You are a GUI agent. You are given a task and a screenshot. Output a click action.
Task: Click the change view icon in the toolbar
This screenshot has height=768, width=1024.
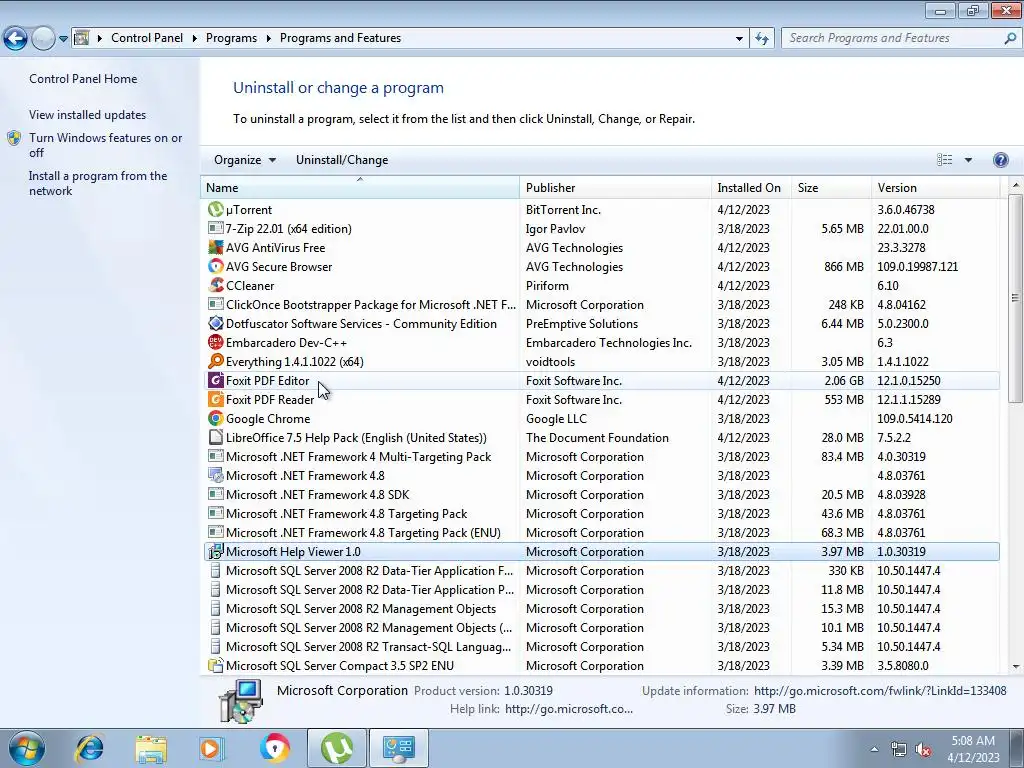coord(944,160)
